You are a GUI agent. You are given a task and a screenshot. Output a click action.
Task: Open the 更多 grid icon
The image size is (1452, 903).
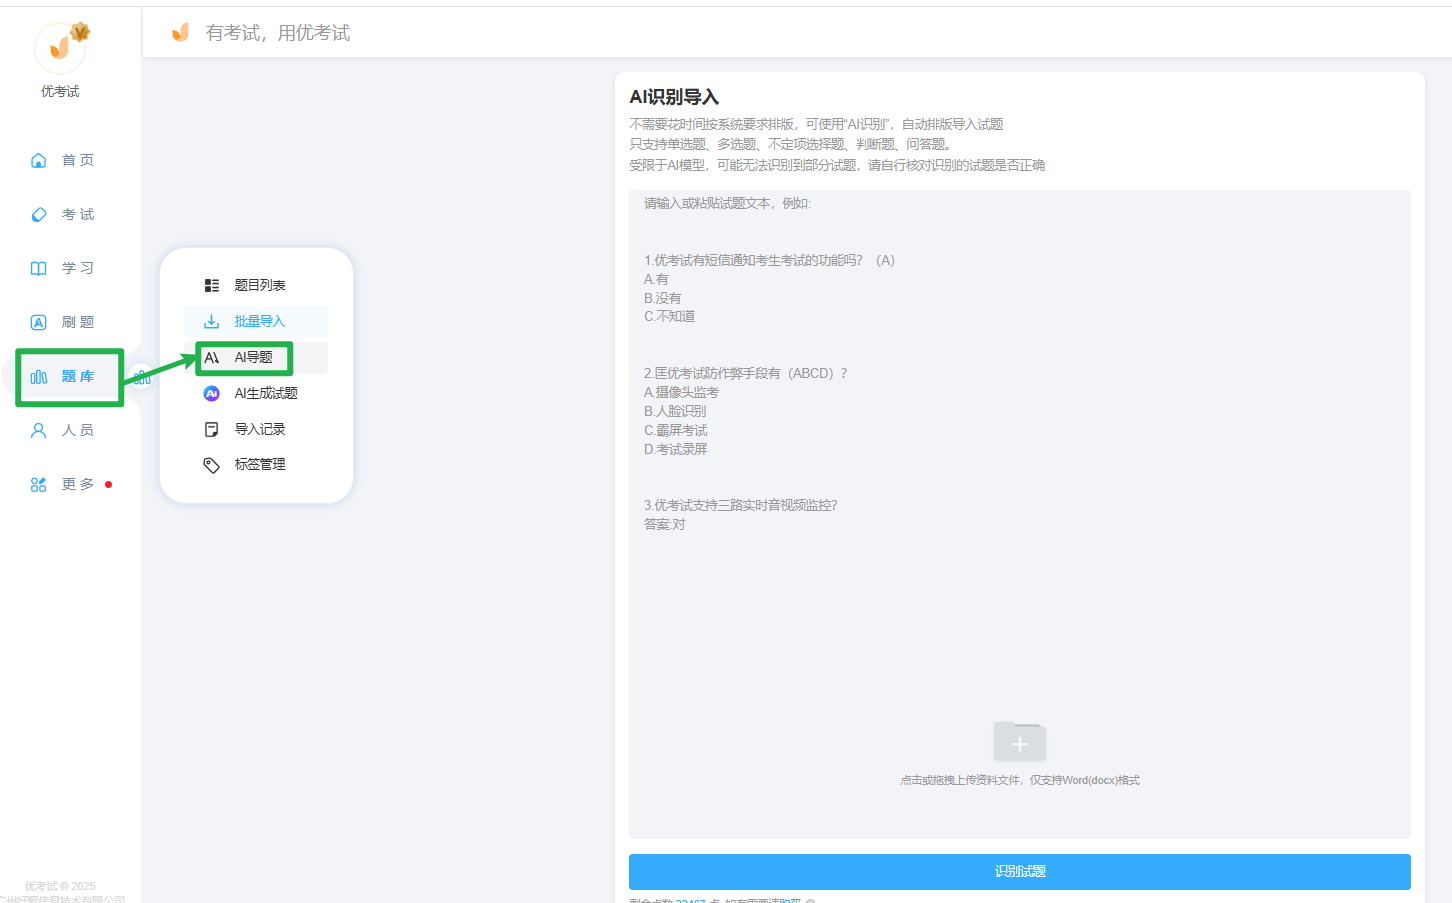[39, 484]
